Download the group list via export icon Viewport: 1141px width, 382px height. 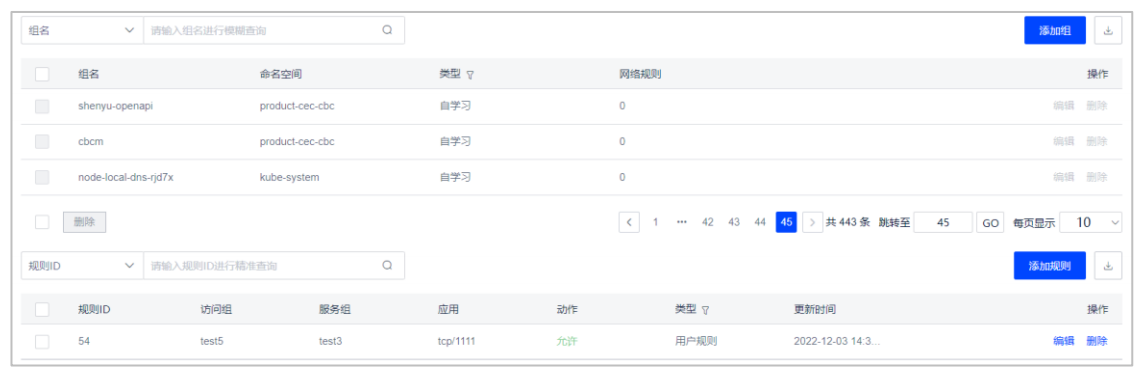tap(1108, 31)
